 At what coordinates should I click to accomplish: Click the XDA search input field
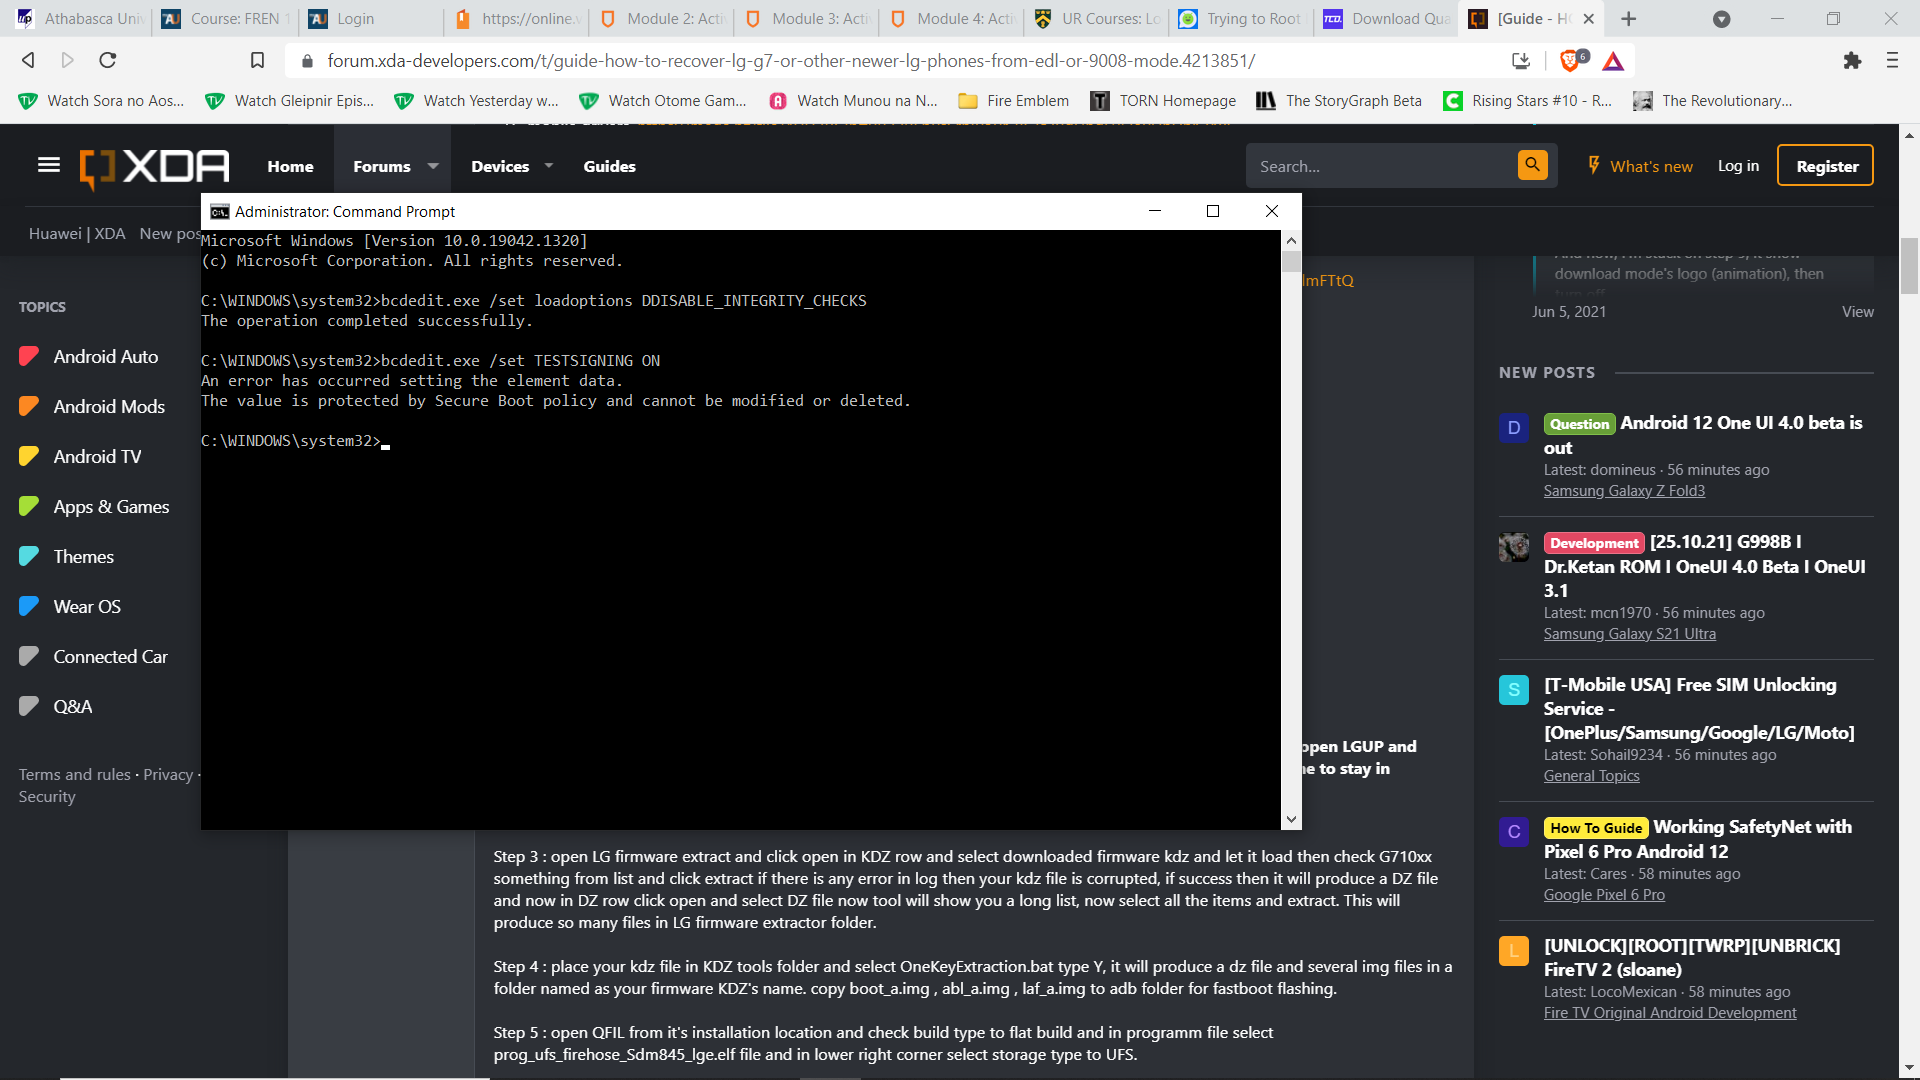[x=1380, y=166]
